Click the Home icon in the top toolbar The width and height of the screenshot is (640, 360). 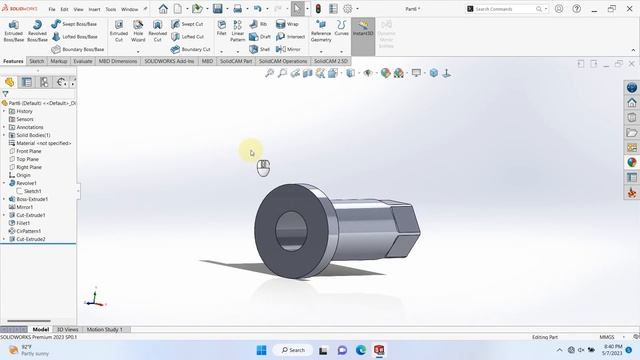163,9
